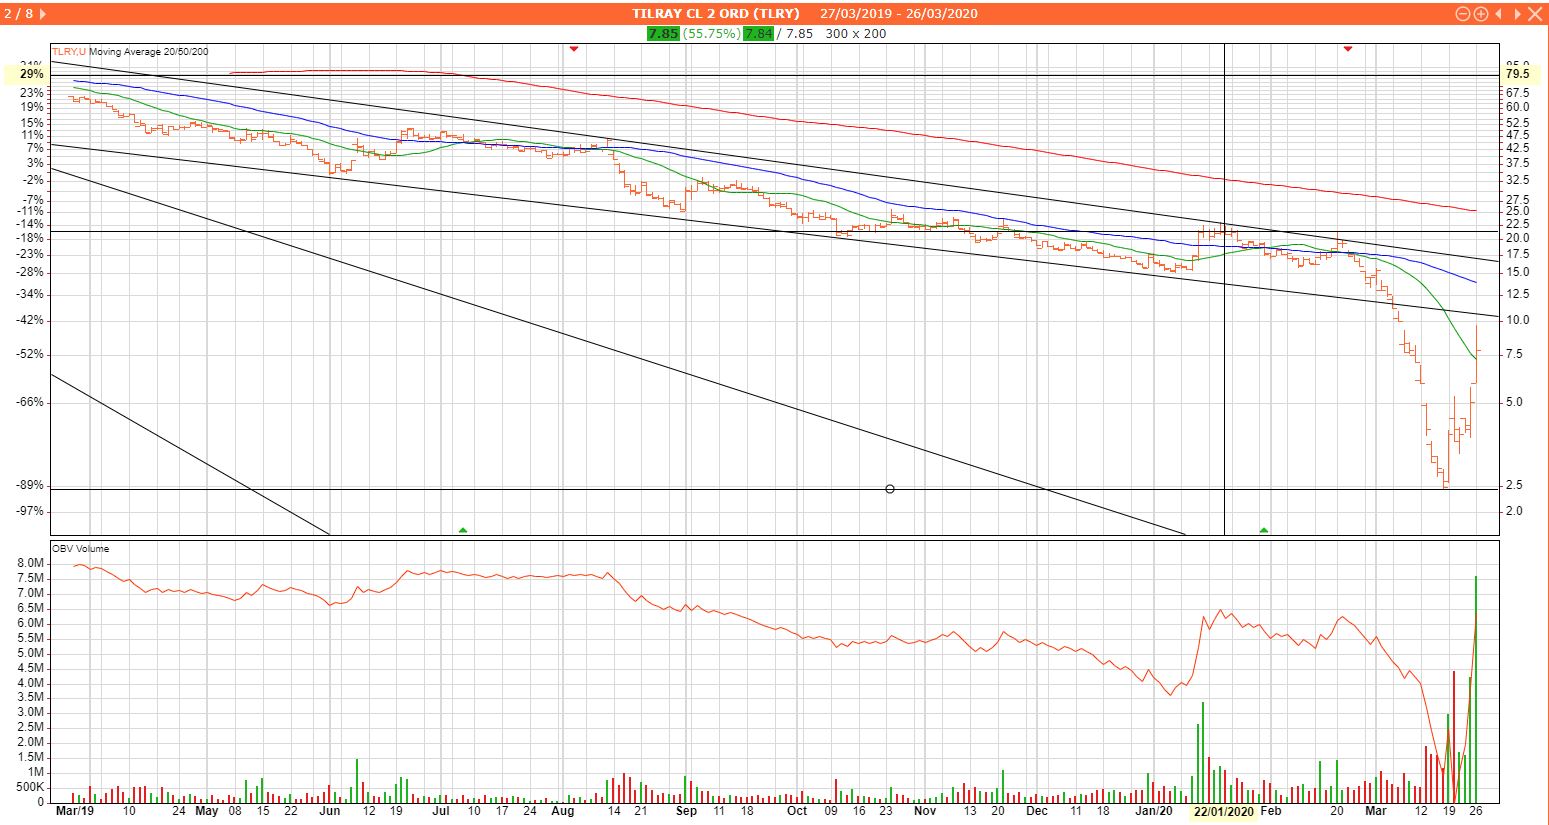The width and height of the screenshot is (1549, 825).
Task: Click the green up marker near February
Action: coord(1264,529)
